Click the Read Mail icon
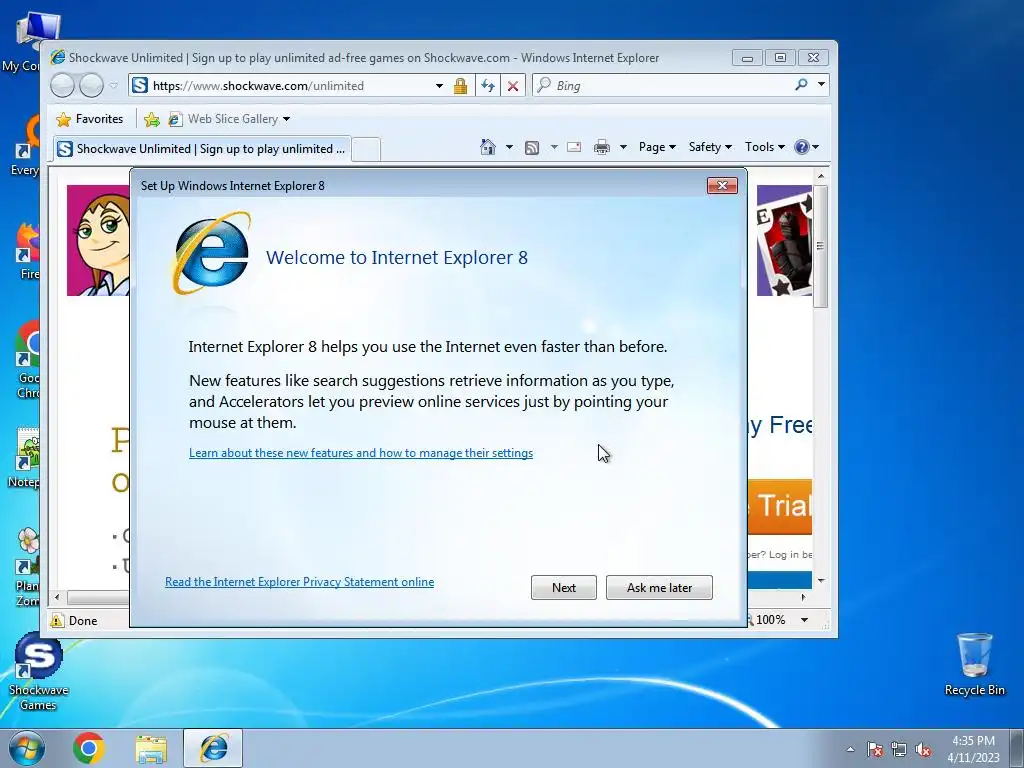The image size is (1024, 768). [x=574, y=147]
